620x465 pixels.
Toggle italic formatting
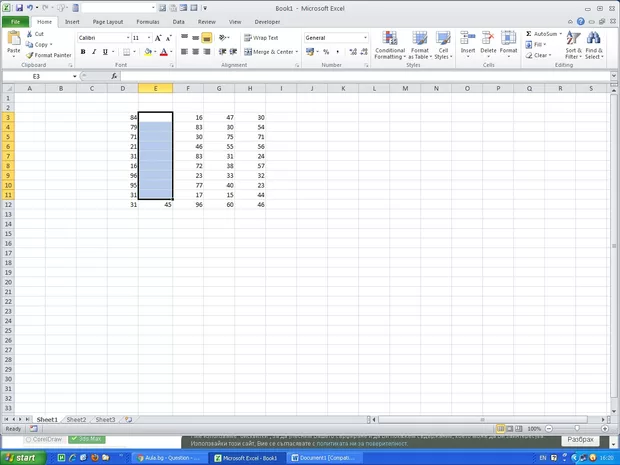click(93, 52)
